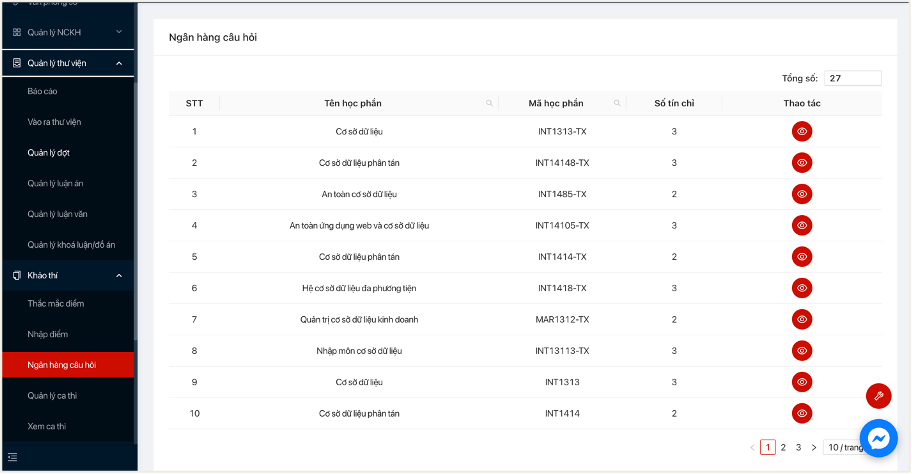The height and width of the screenshot is (474, 912).
Task: Go to pagination page 3
Action: coord(799,447)
